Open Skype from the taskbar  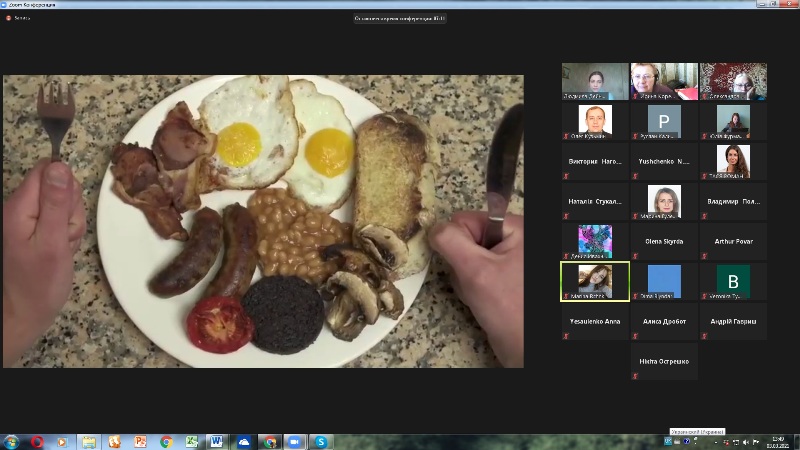tap(322, 441)
